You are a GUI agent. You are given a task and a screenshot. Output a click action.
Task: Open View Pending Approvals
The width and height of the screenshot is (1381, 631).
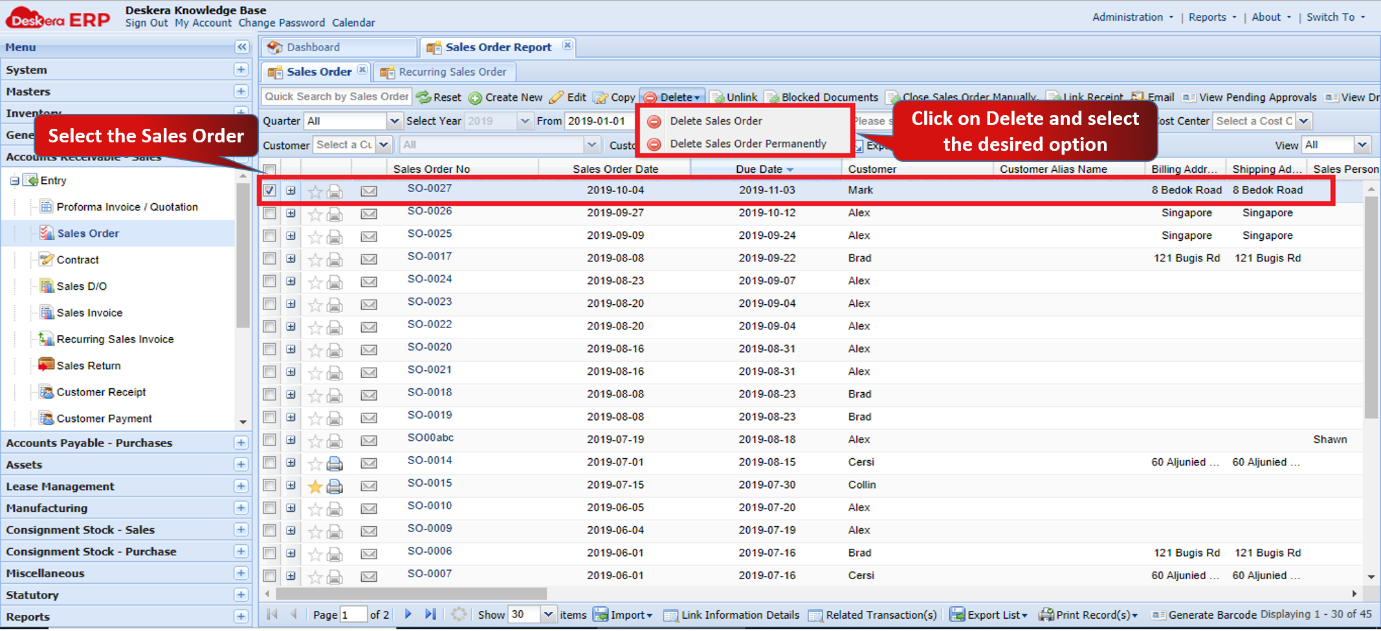pos(1249,97)
